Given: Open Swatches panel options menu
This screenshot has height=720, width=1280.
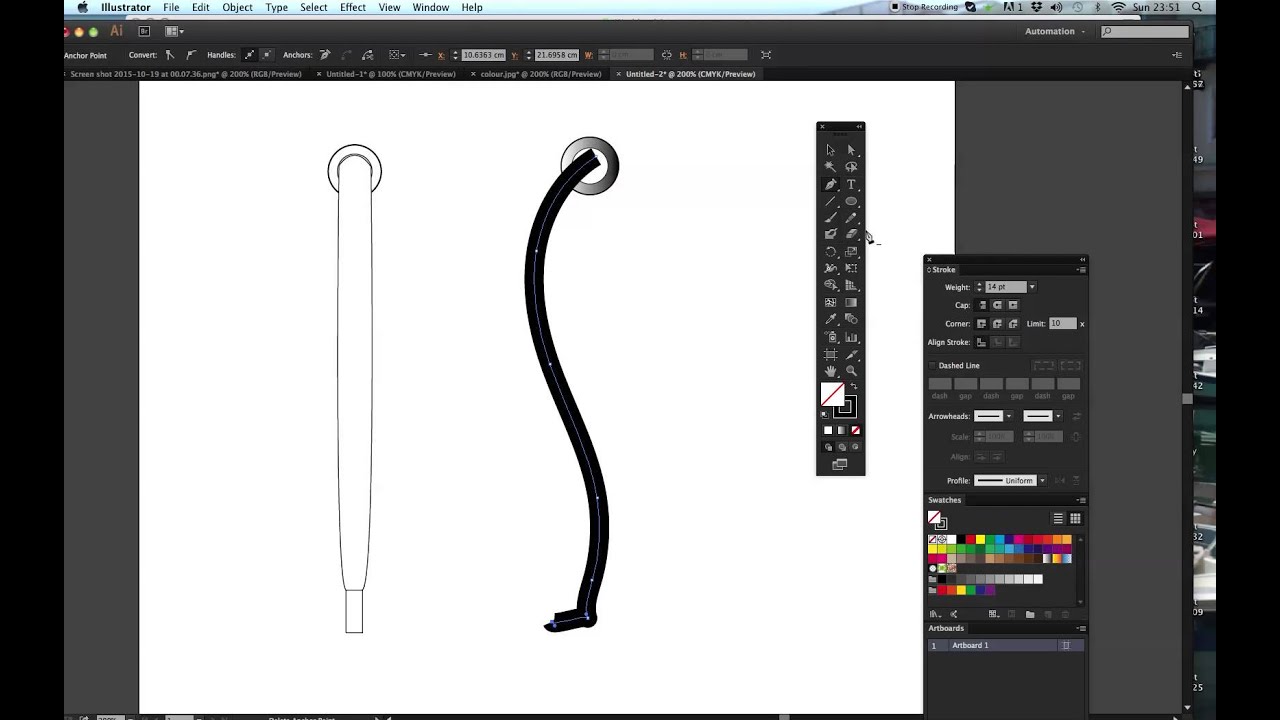Looking at the screenshot, I should point(1081,500).
